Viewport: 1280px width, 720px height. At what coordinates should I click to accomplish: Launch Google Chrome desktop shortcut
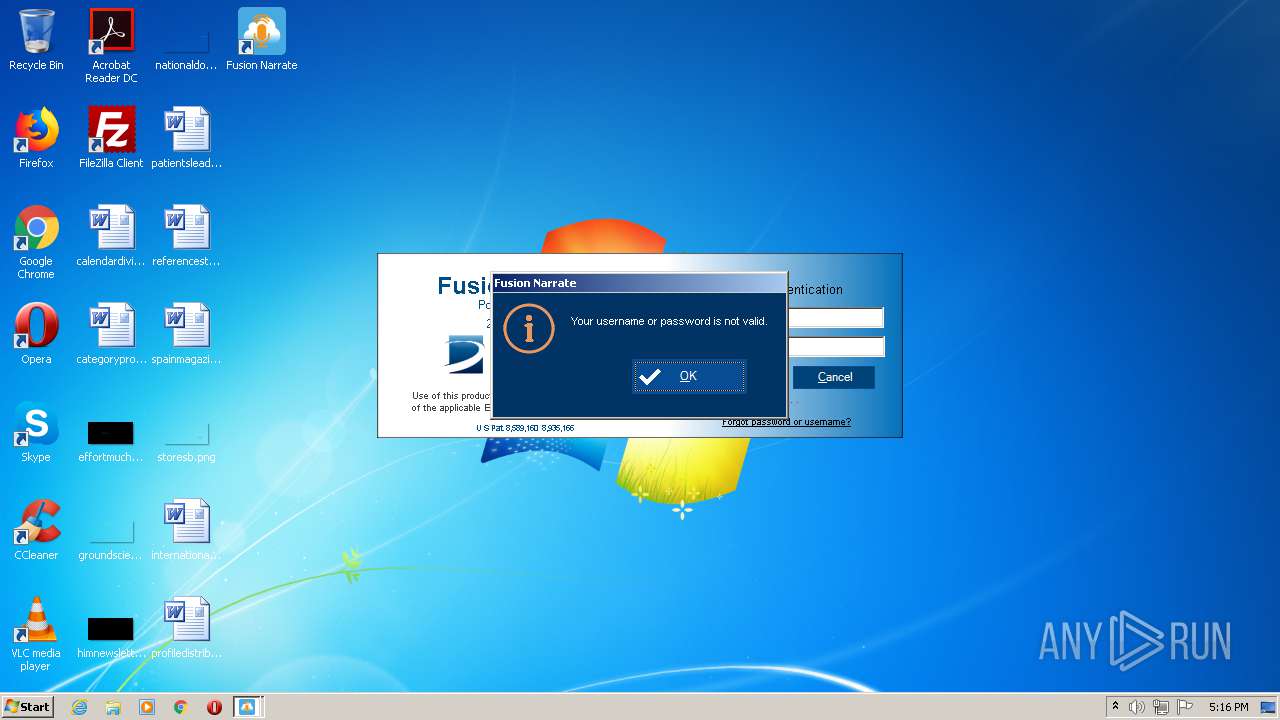(x=36, y=242)
